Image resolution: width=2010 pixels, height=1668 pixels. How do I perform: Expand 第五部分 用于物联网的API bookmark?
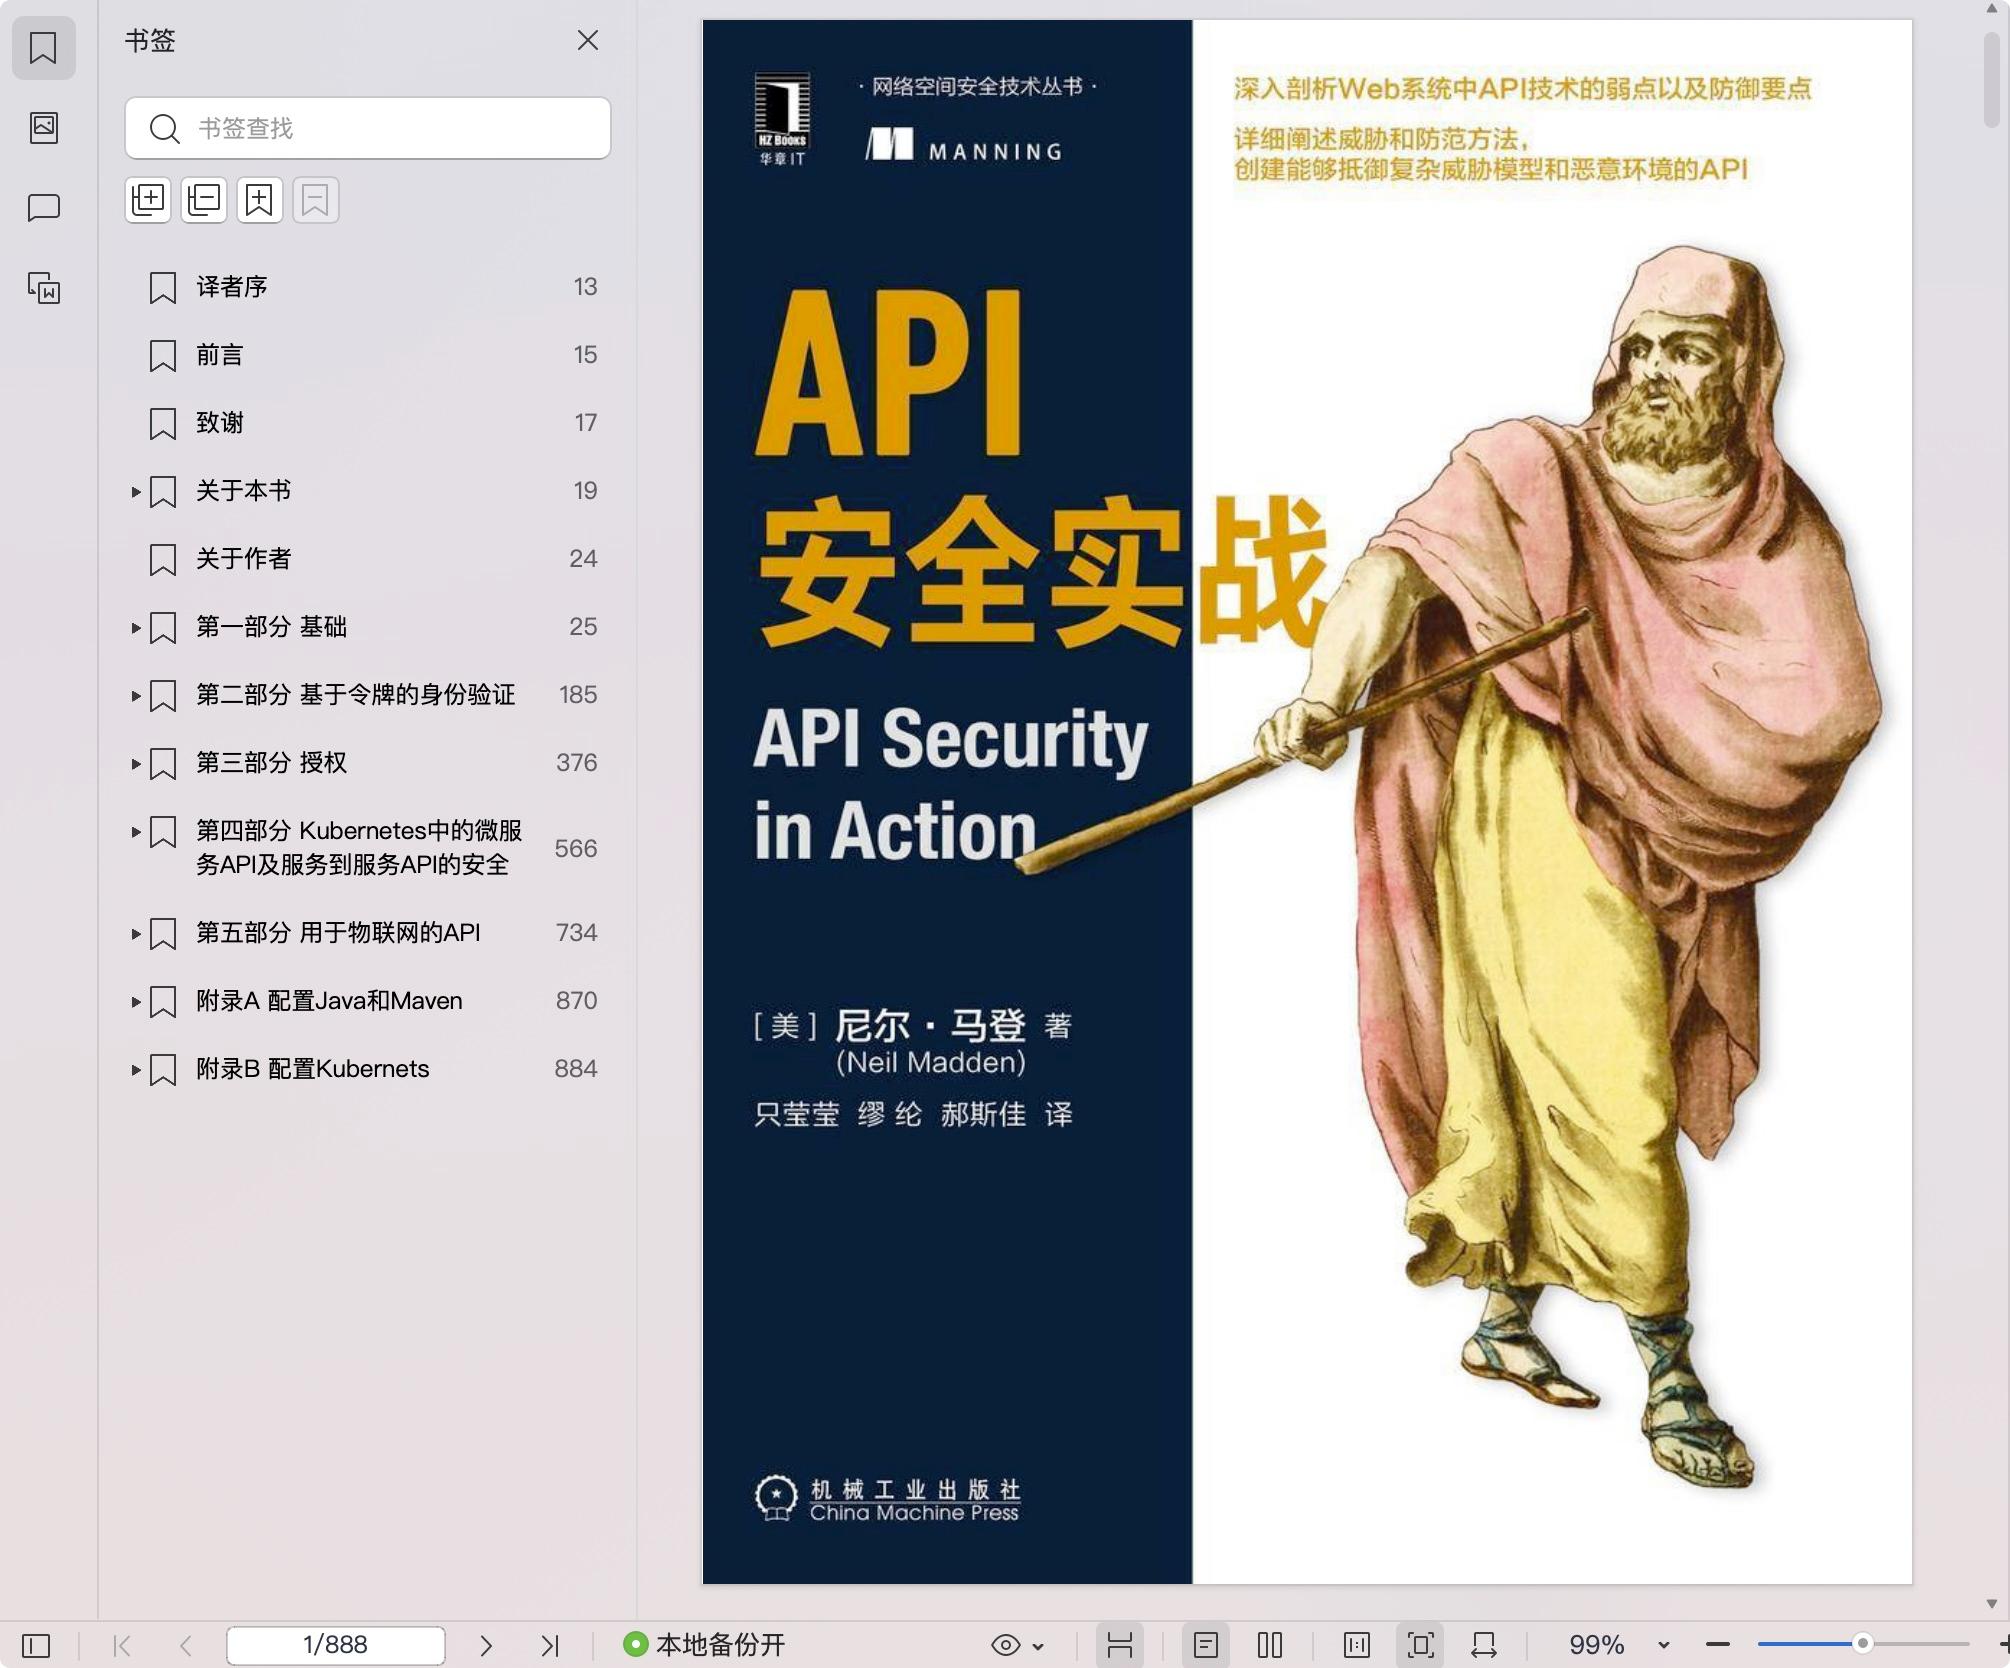tap(136, 934)
